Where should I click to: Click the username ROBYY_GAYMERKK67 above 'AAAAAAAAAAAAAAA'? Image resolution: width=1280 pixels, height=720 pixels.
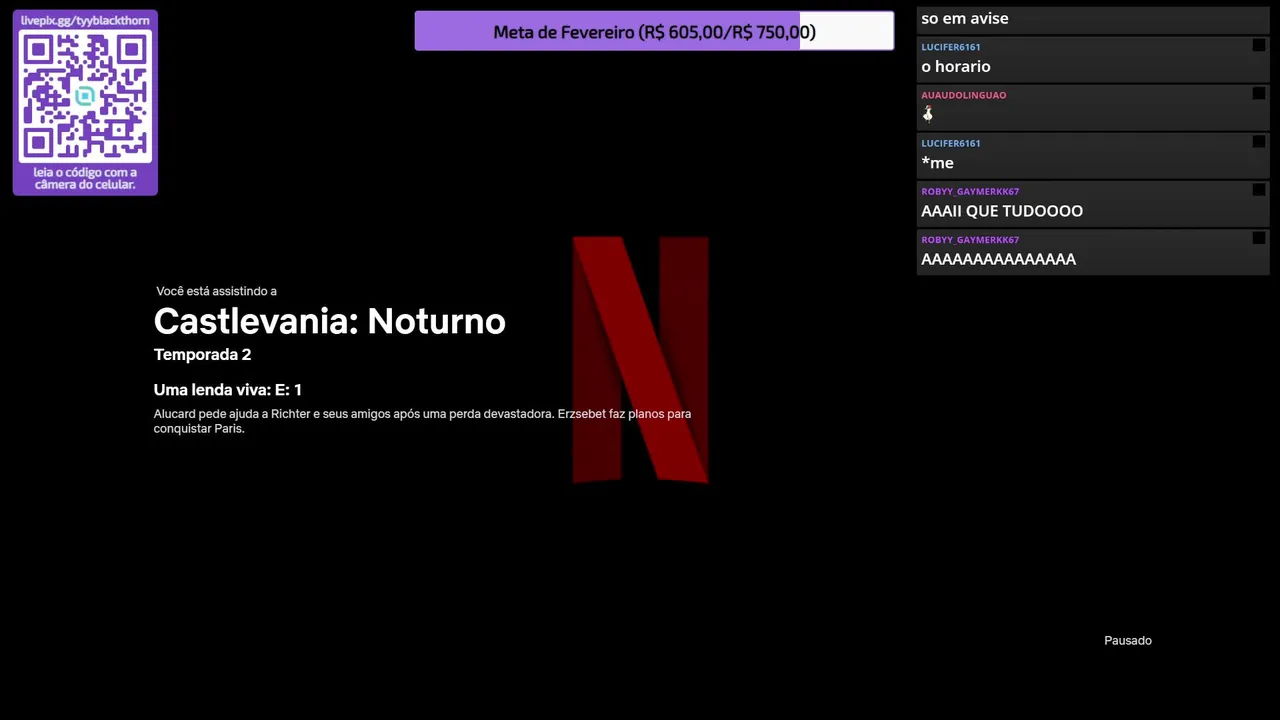click(x=970, y=240)
